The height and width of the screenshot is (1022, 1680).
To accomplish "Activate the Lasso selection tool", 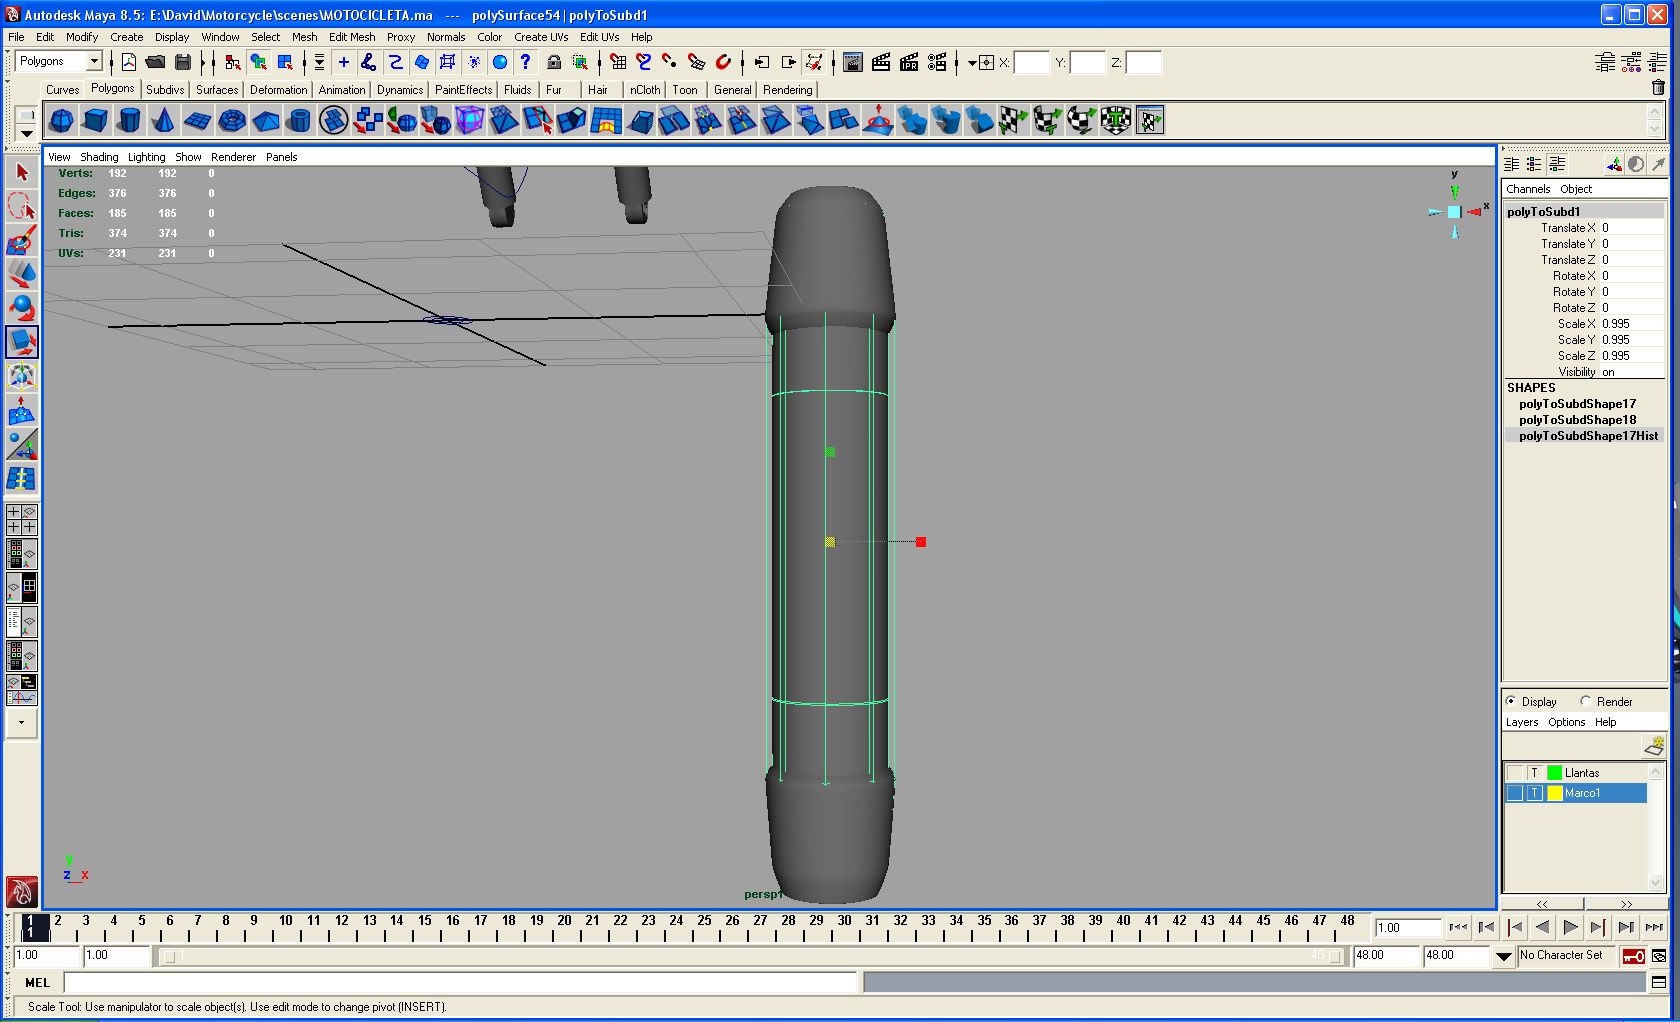I will pyautogui.click(x=22, y=206).
